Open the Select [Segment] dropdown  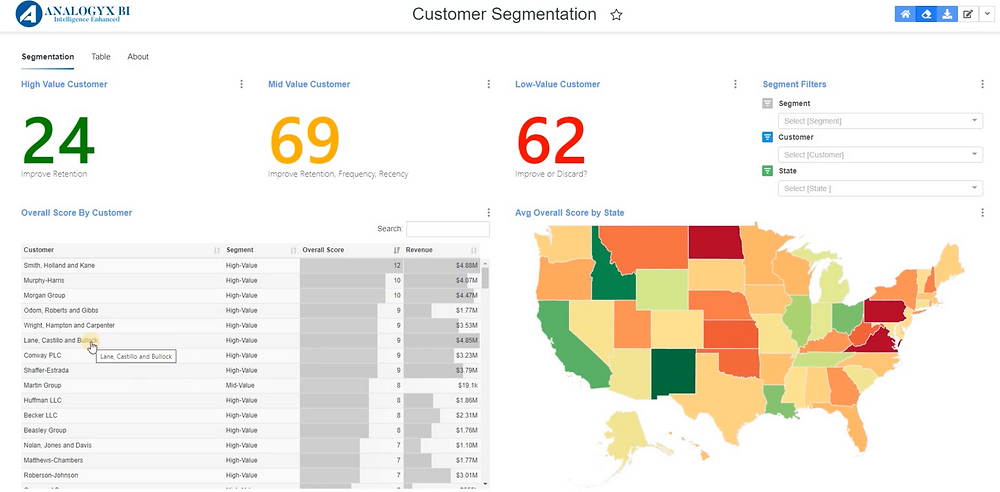[x=880, y=121]
